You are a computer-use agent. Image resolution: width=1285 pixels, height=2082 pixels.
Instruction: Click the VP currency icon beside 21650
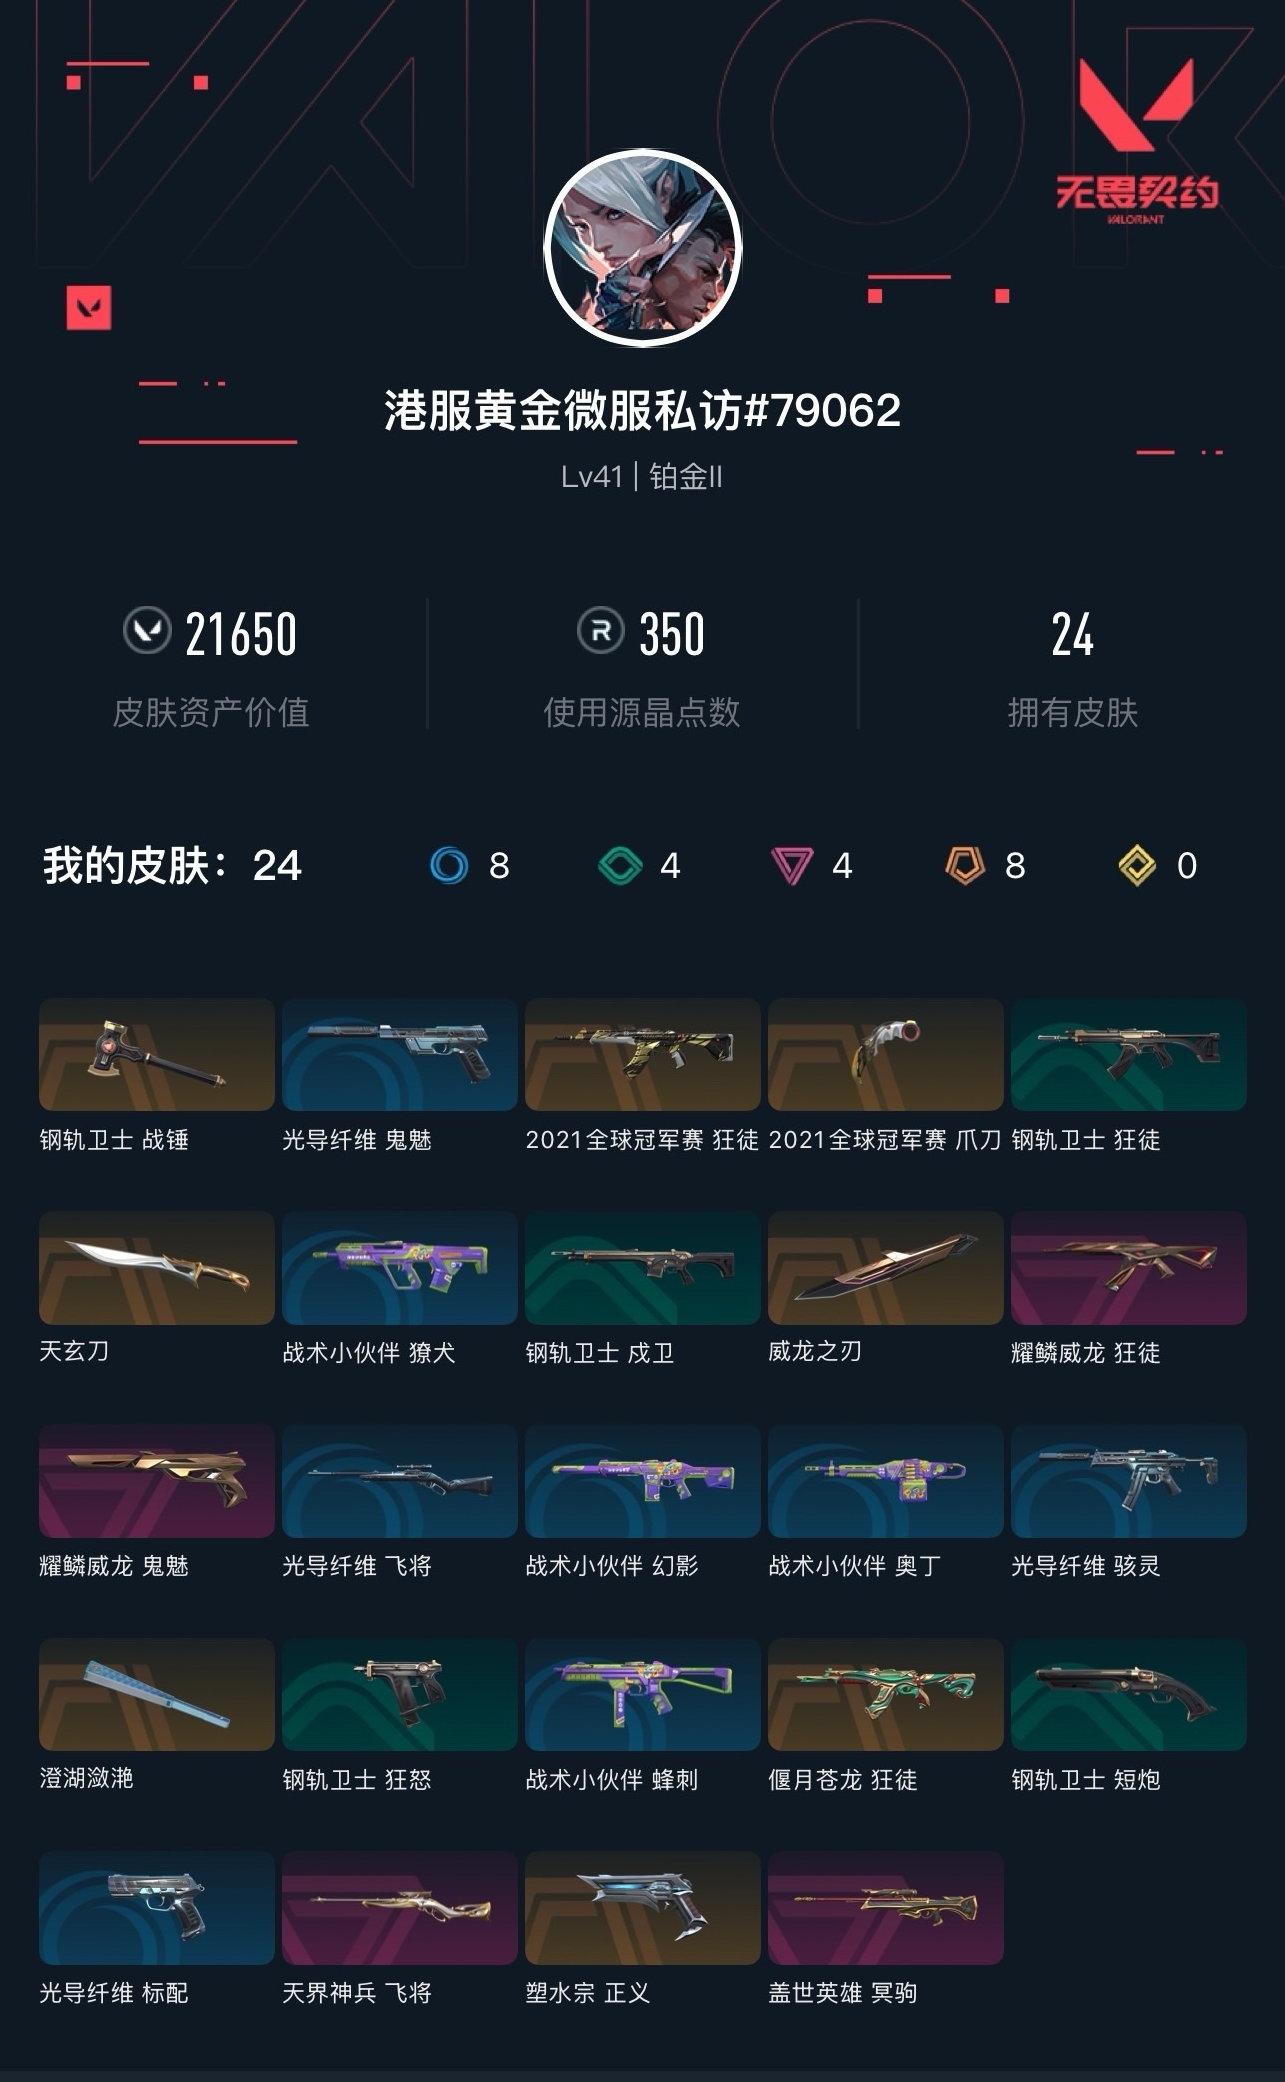point(147,632)
